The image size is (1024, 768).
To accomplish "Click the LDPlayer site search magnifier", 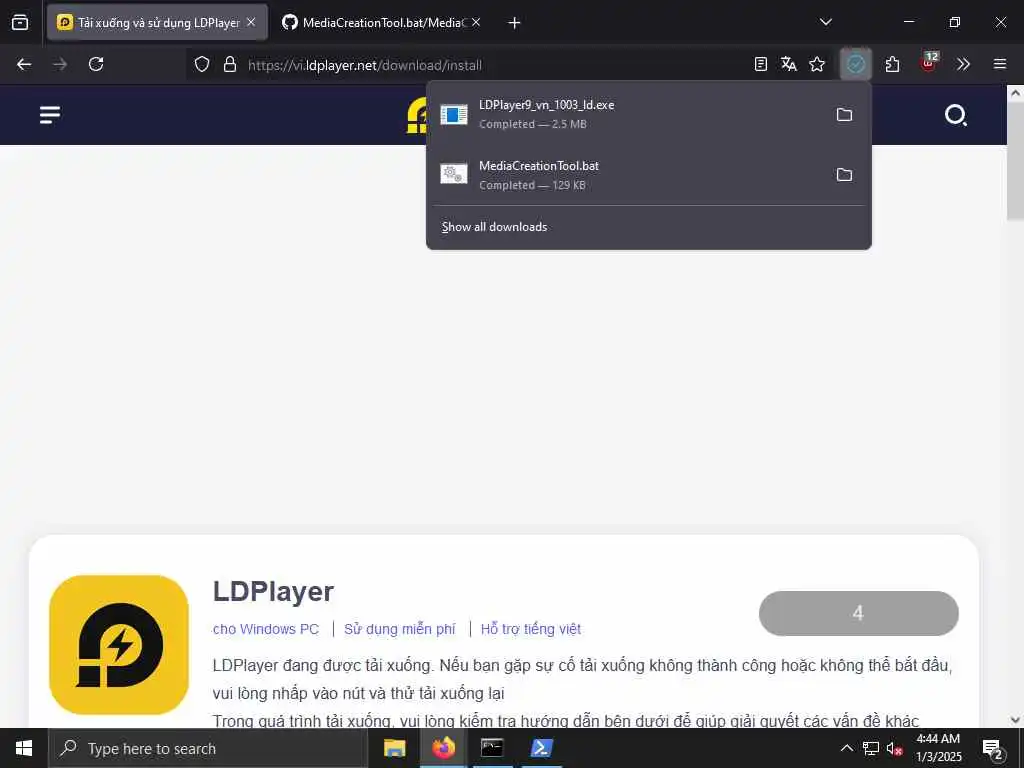I will [x=955, y=115].
